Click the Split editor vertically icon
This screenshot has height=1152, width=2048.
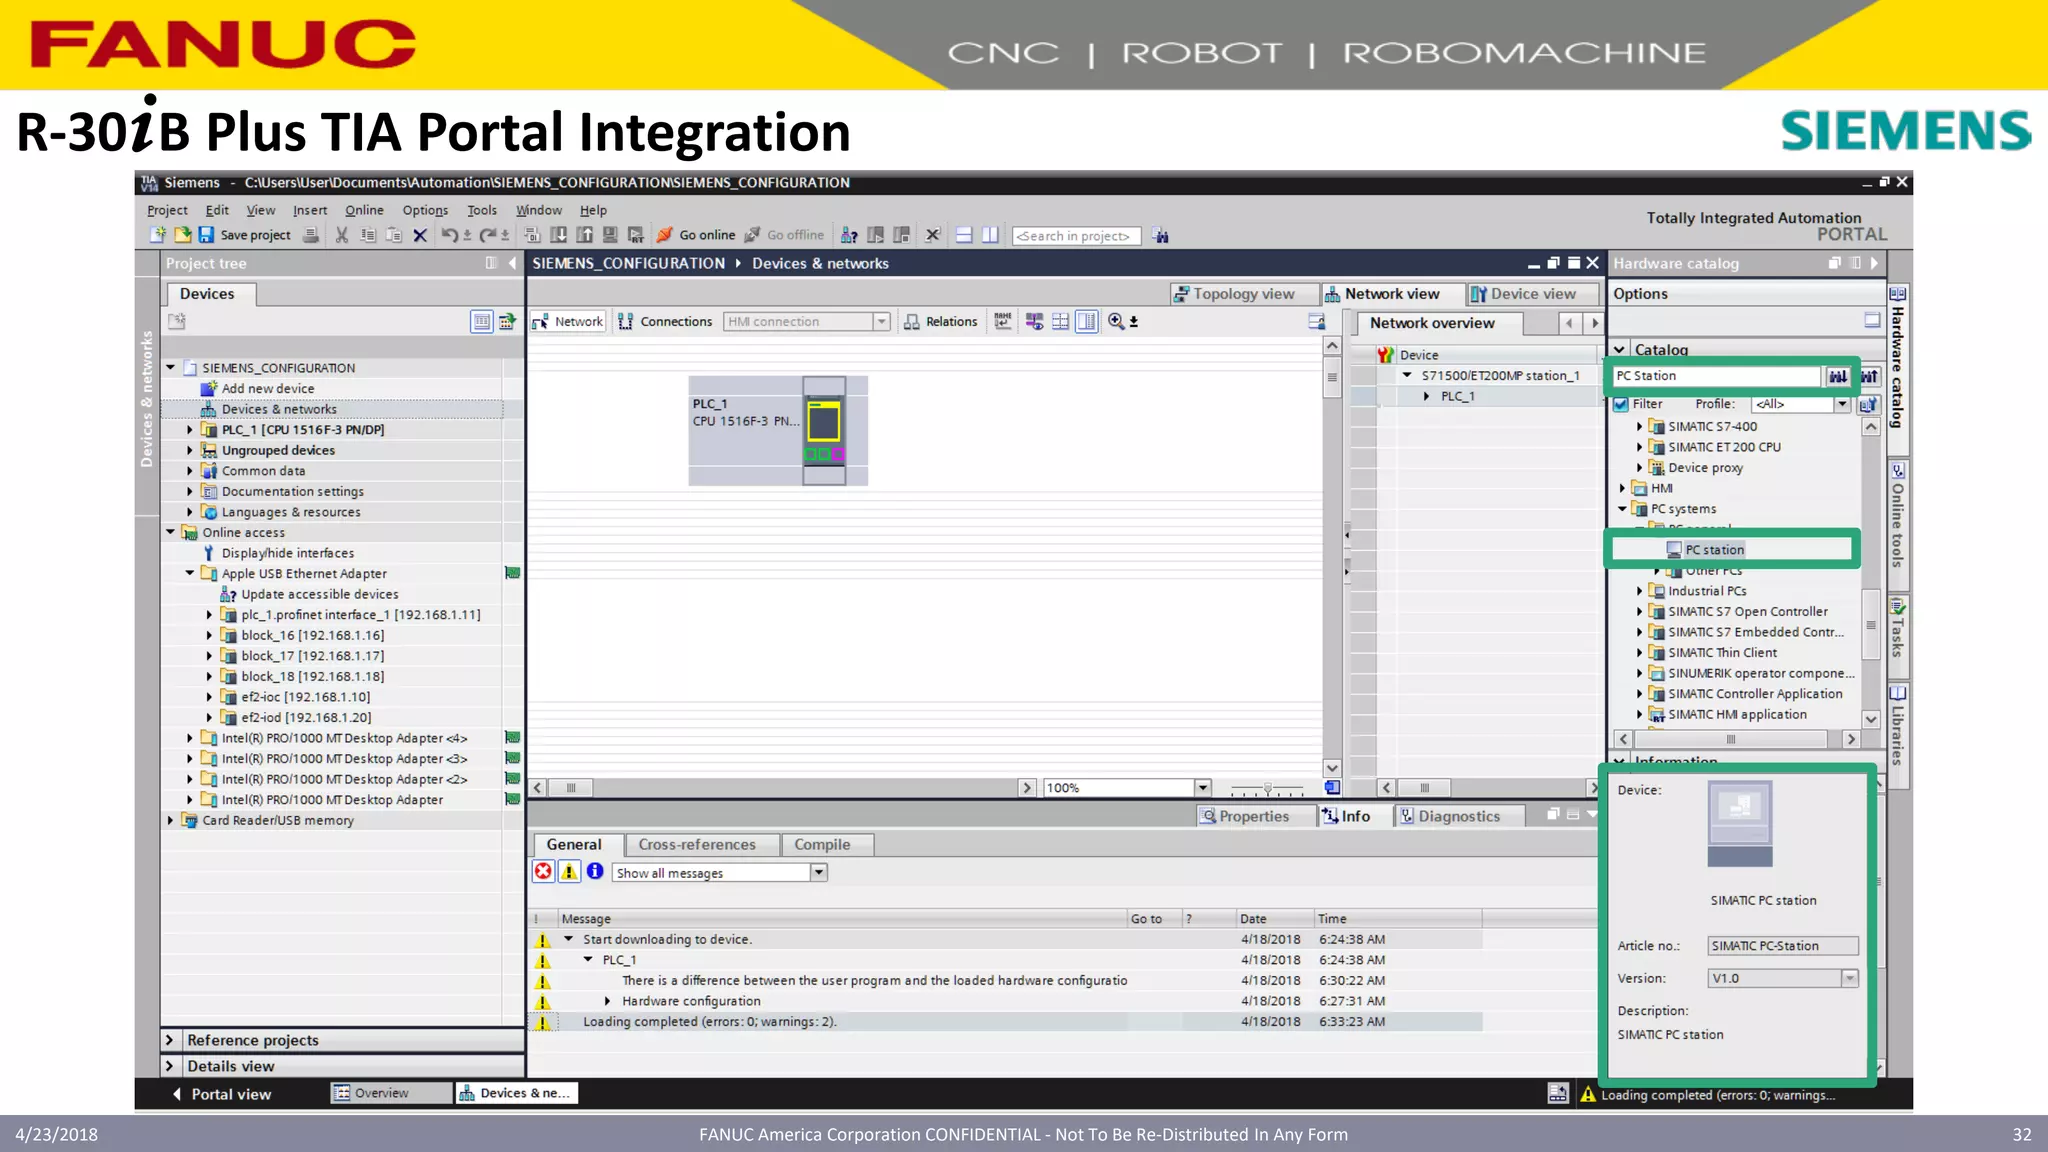click(990, 235)
